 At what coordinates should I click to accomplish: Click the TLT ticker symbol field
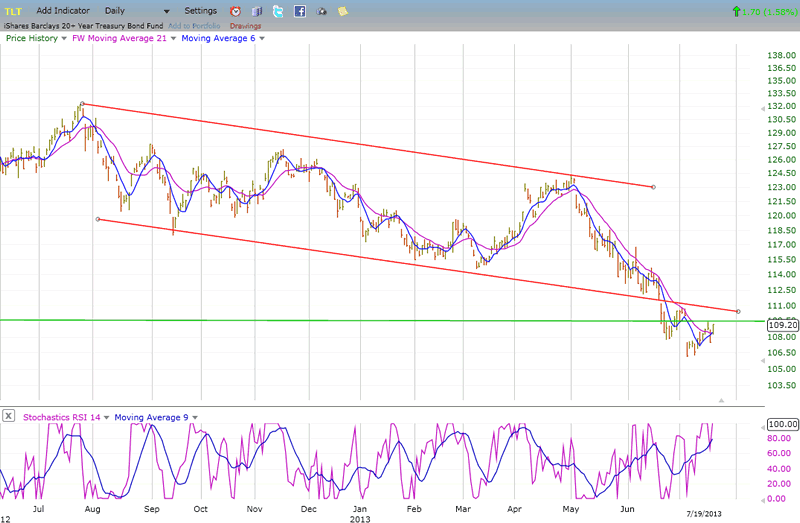15,10
